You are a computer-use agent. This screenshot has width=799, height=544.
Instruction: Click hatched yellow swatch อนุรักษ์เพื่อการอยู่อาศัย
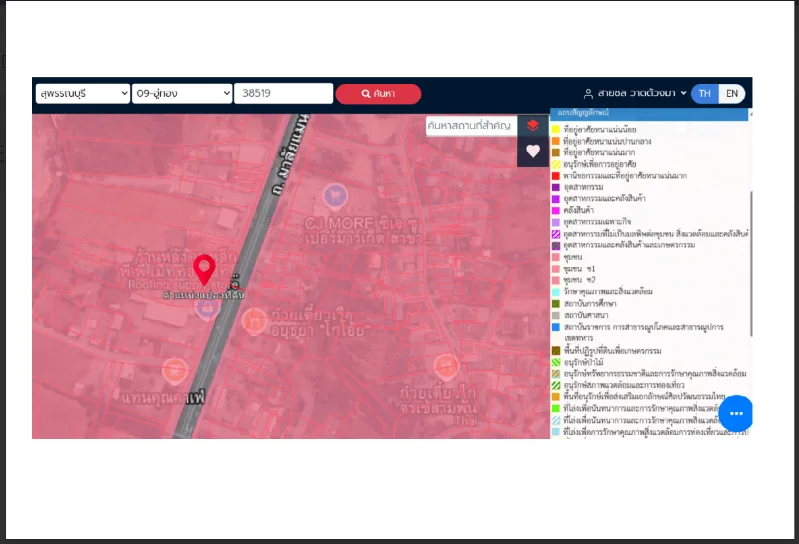[x=556, y=164]
